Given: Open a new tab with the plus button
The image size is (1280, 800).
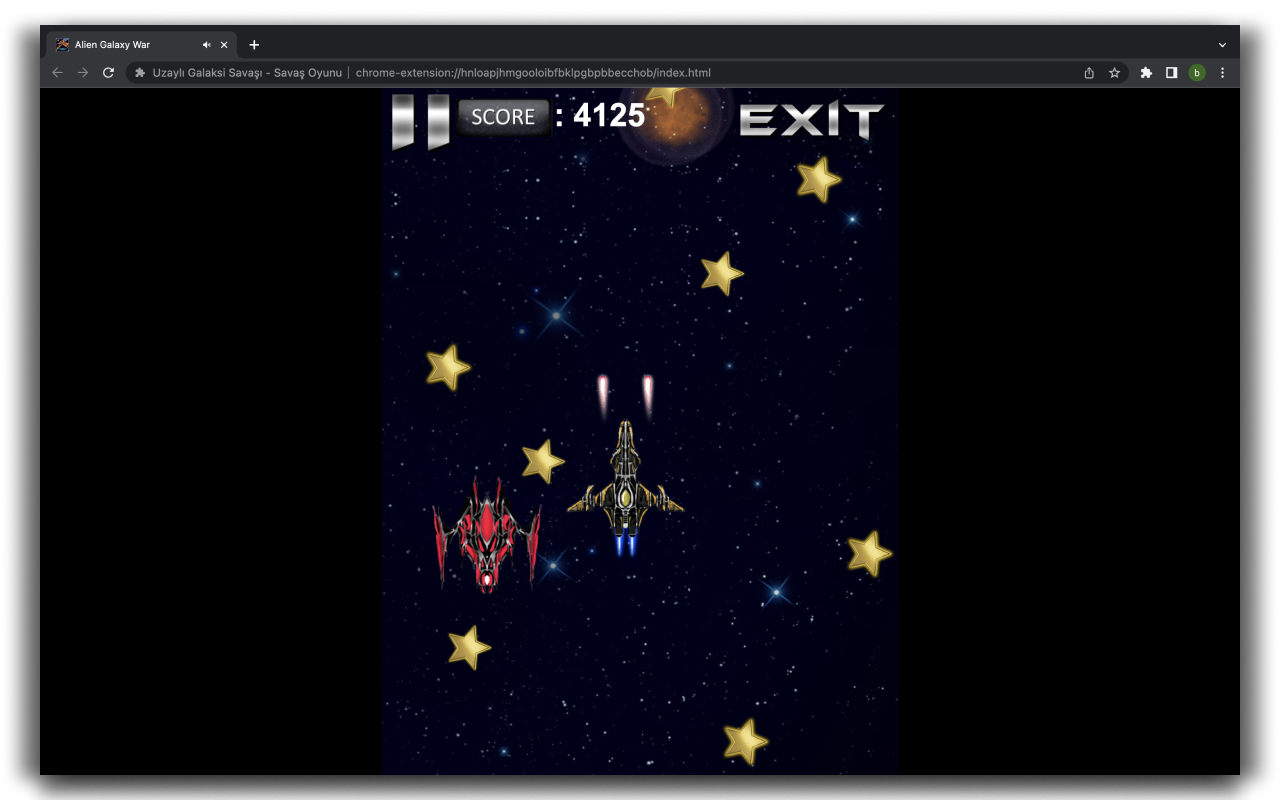Looking at the screenshot, I should pyautogui.click(x=254, y=44).
